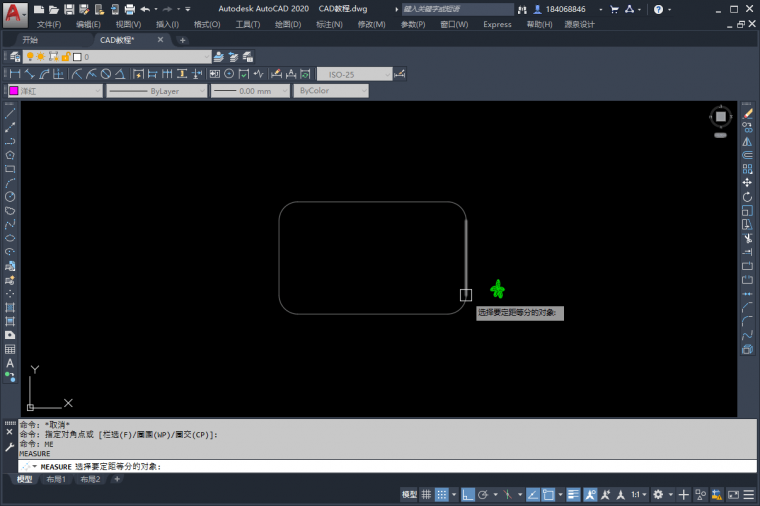Switch to the 开始 tab
Image resolution: width=760 pixels, height=506 pixels.
click(31, 40)
